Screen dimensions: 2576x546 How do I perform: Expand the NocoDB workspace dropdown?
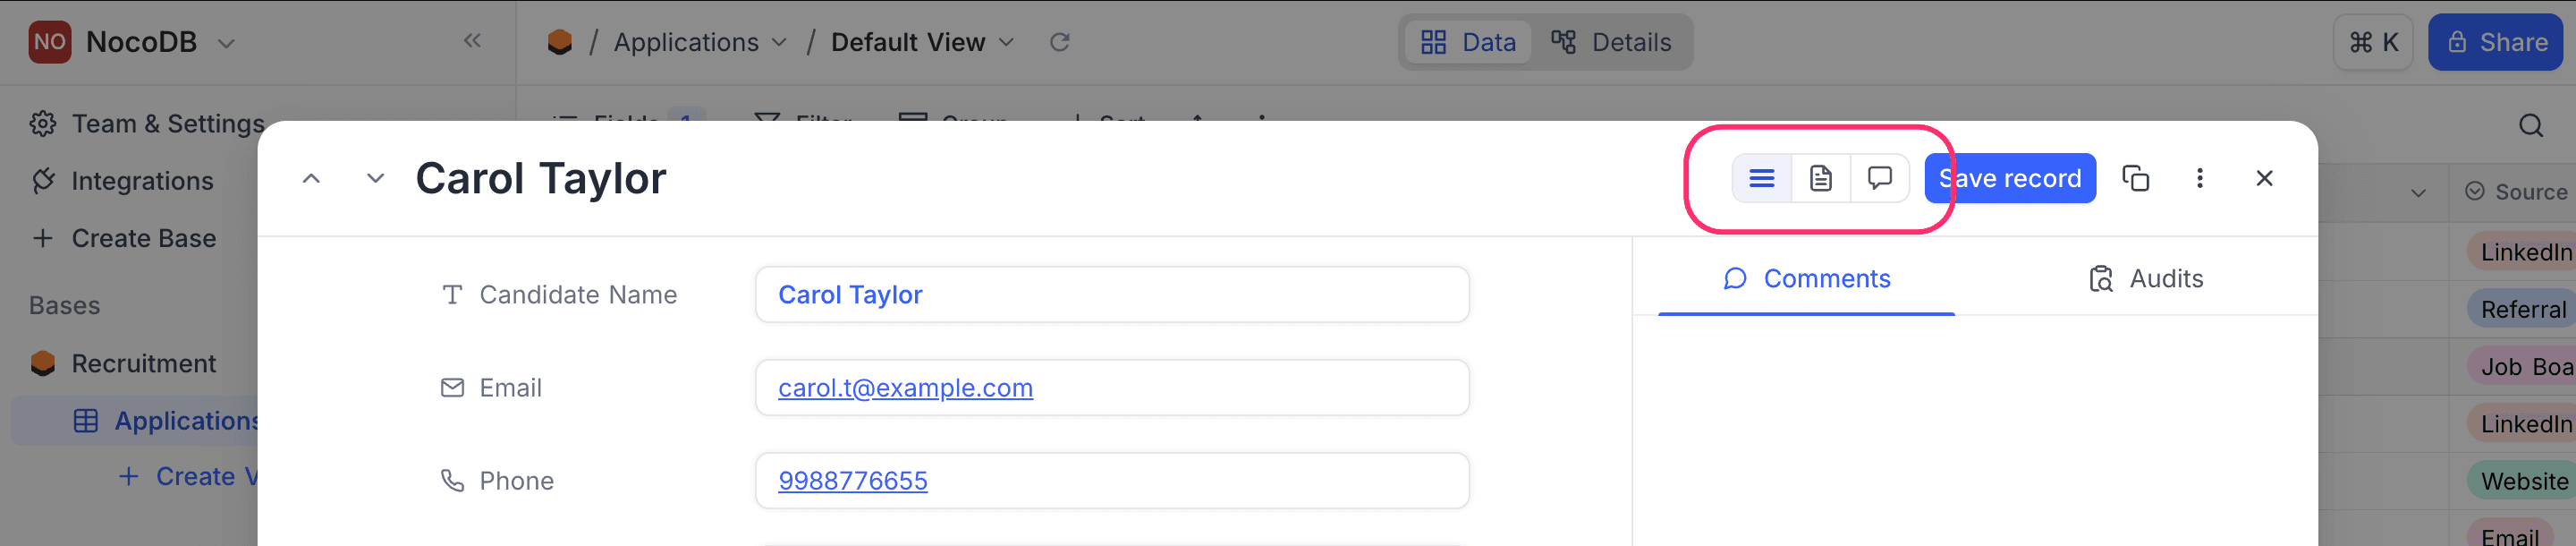coord(226,43)
